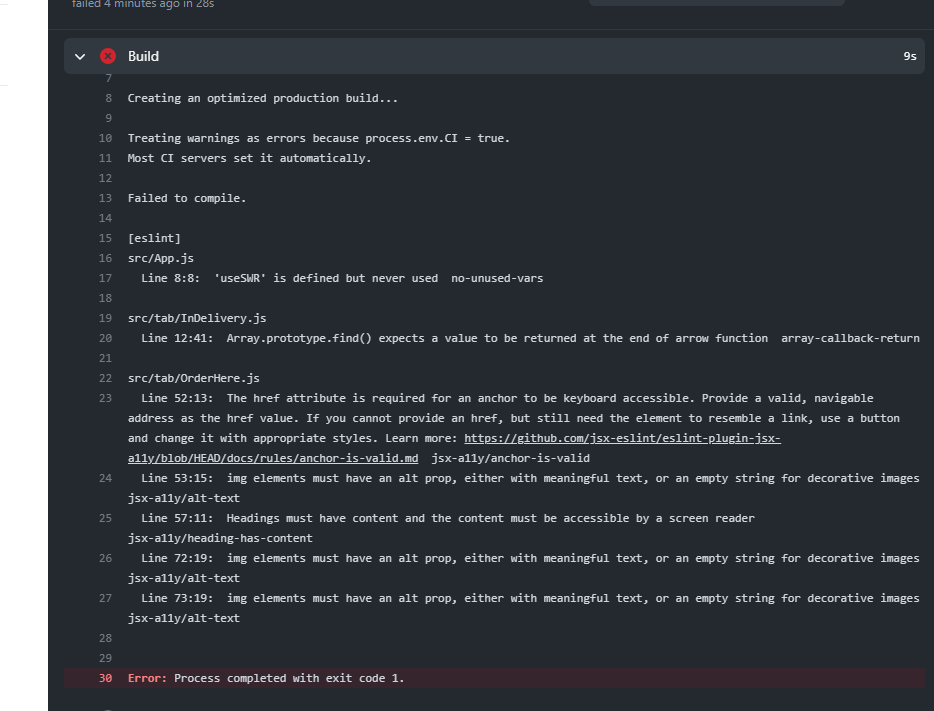Open the anchor-is-valid.md GitHub link

[454, 448]
